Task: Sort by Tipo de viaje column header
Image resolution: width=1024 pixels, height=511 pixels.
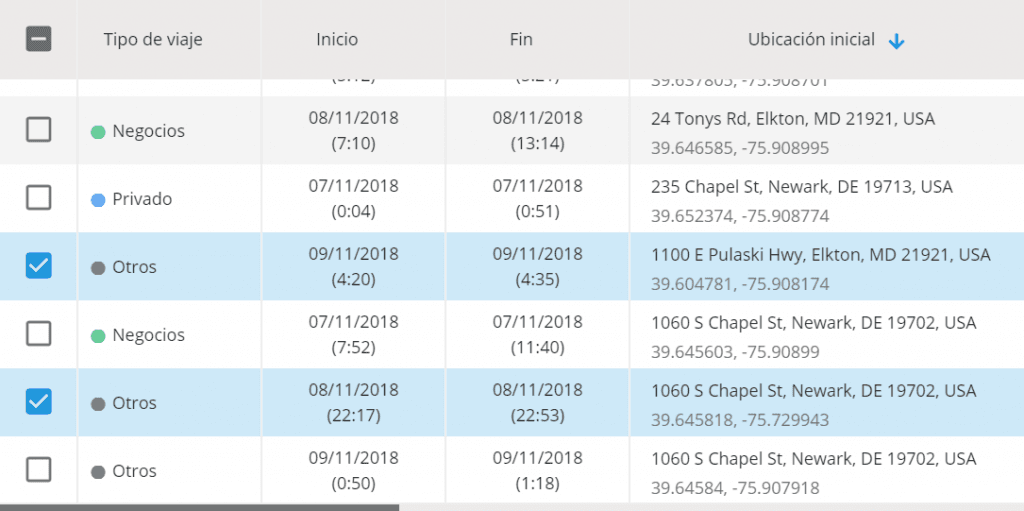Action: pyautogui.click(x=153, y=40)
